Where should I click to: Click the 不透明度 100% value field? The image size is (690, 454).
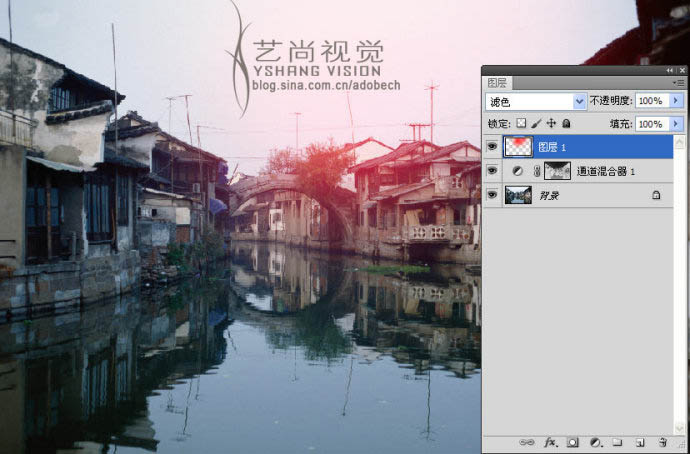(652, 101)
